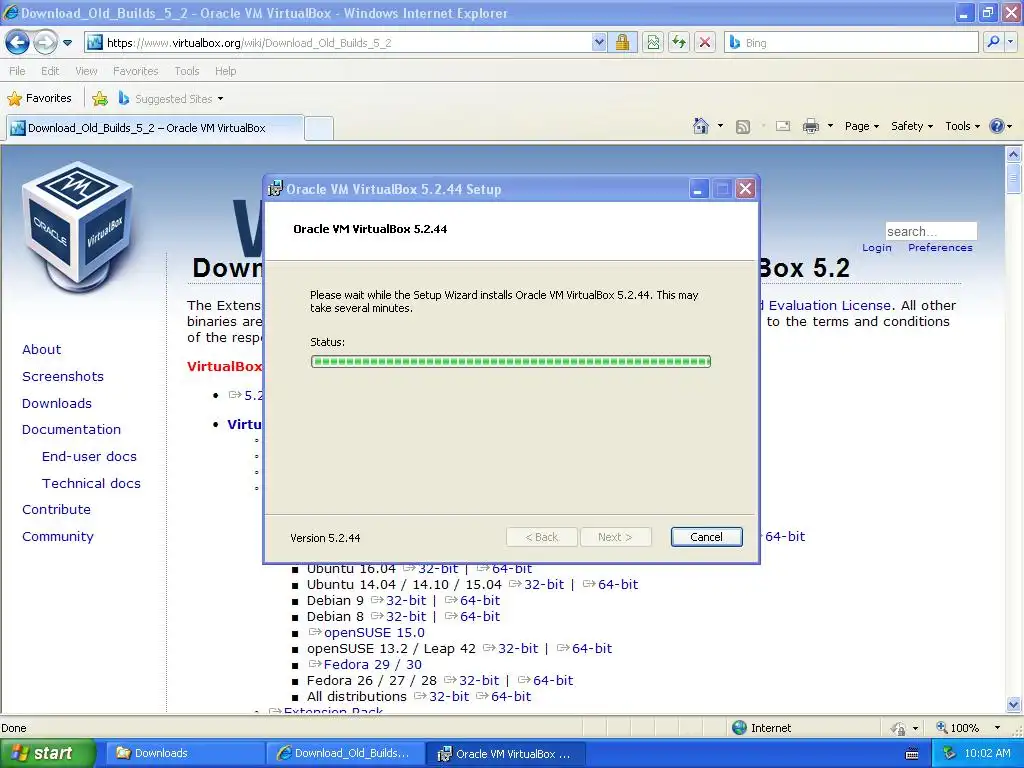The width and height of the screenshot is (1024, 768).
Task: Open the Safety command menu
Action: [912, 126]
